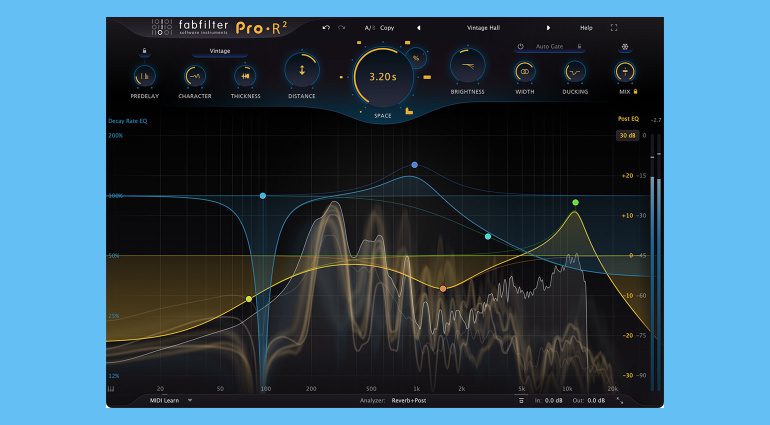
Task: Click the Decay Rate EQ label
Action: pos(128,121)
